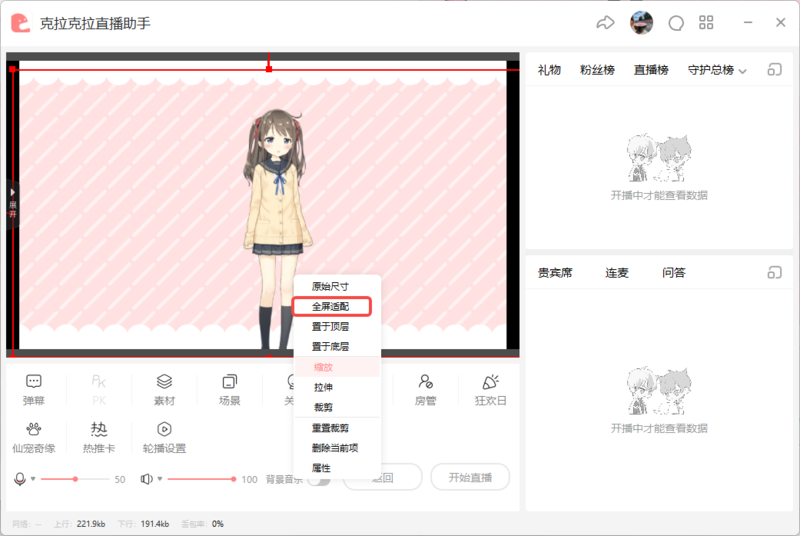Click the top-left red corner handle

(x=12, y=69)
